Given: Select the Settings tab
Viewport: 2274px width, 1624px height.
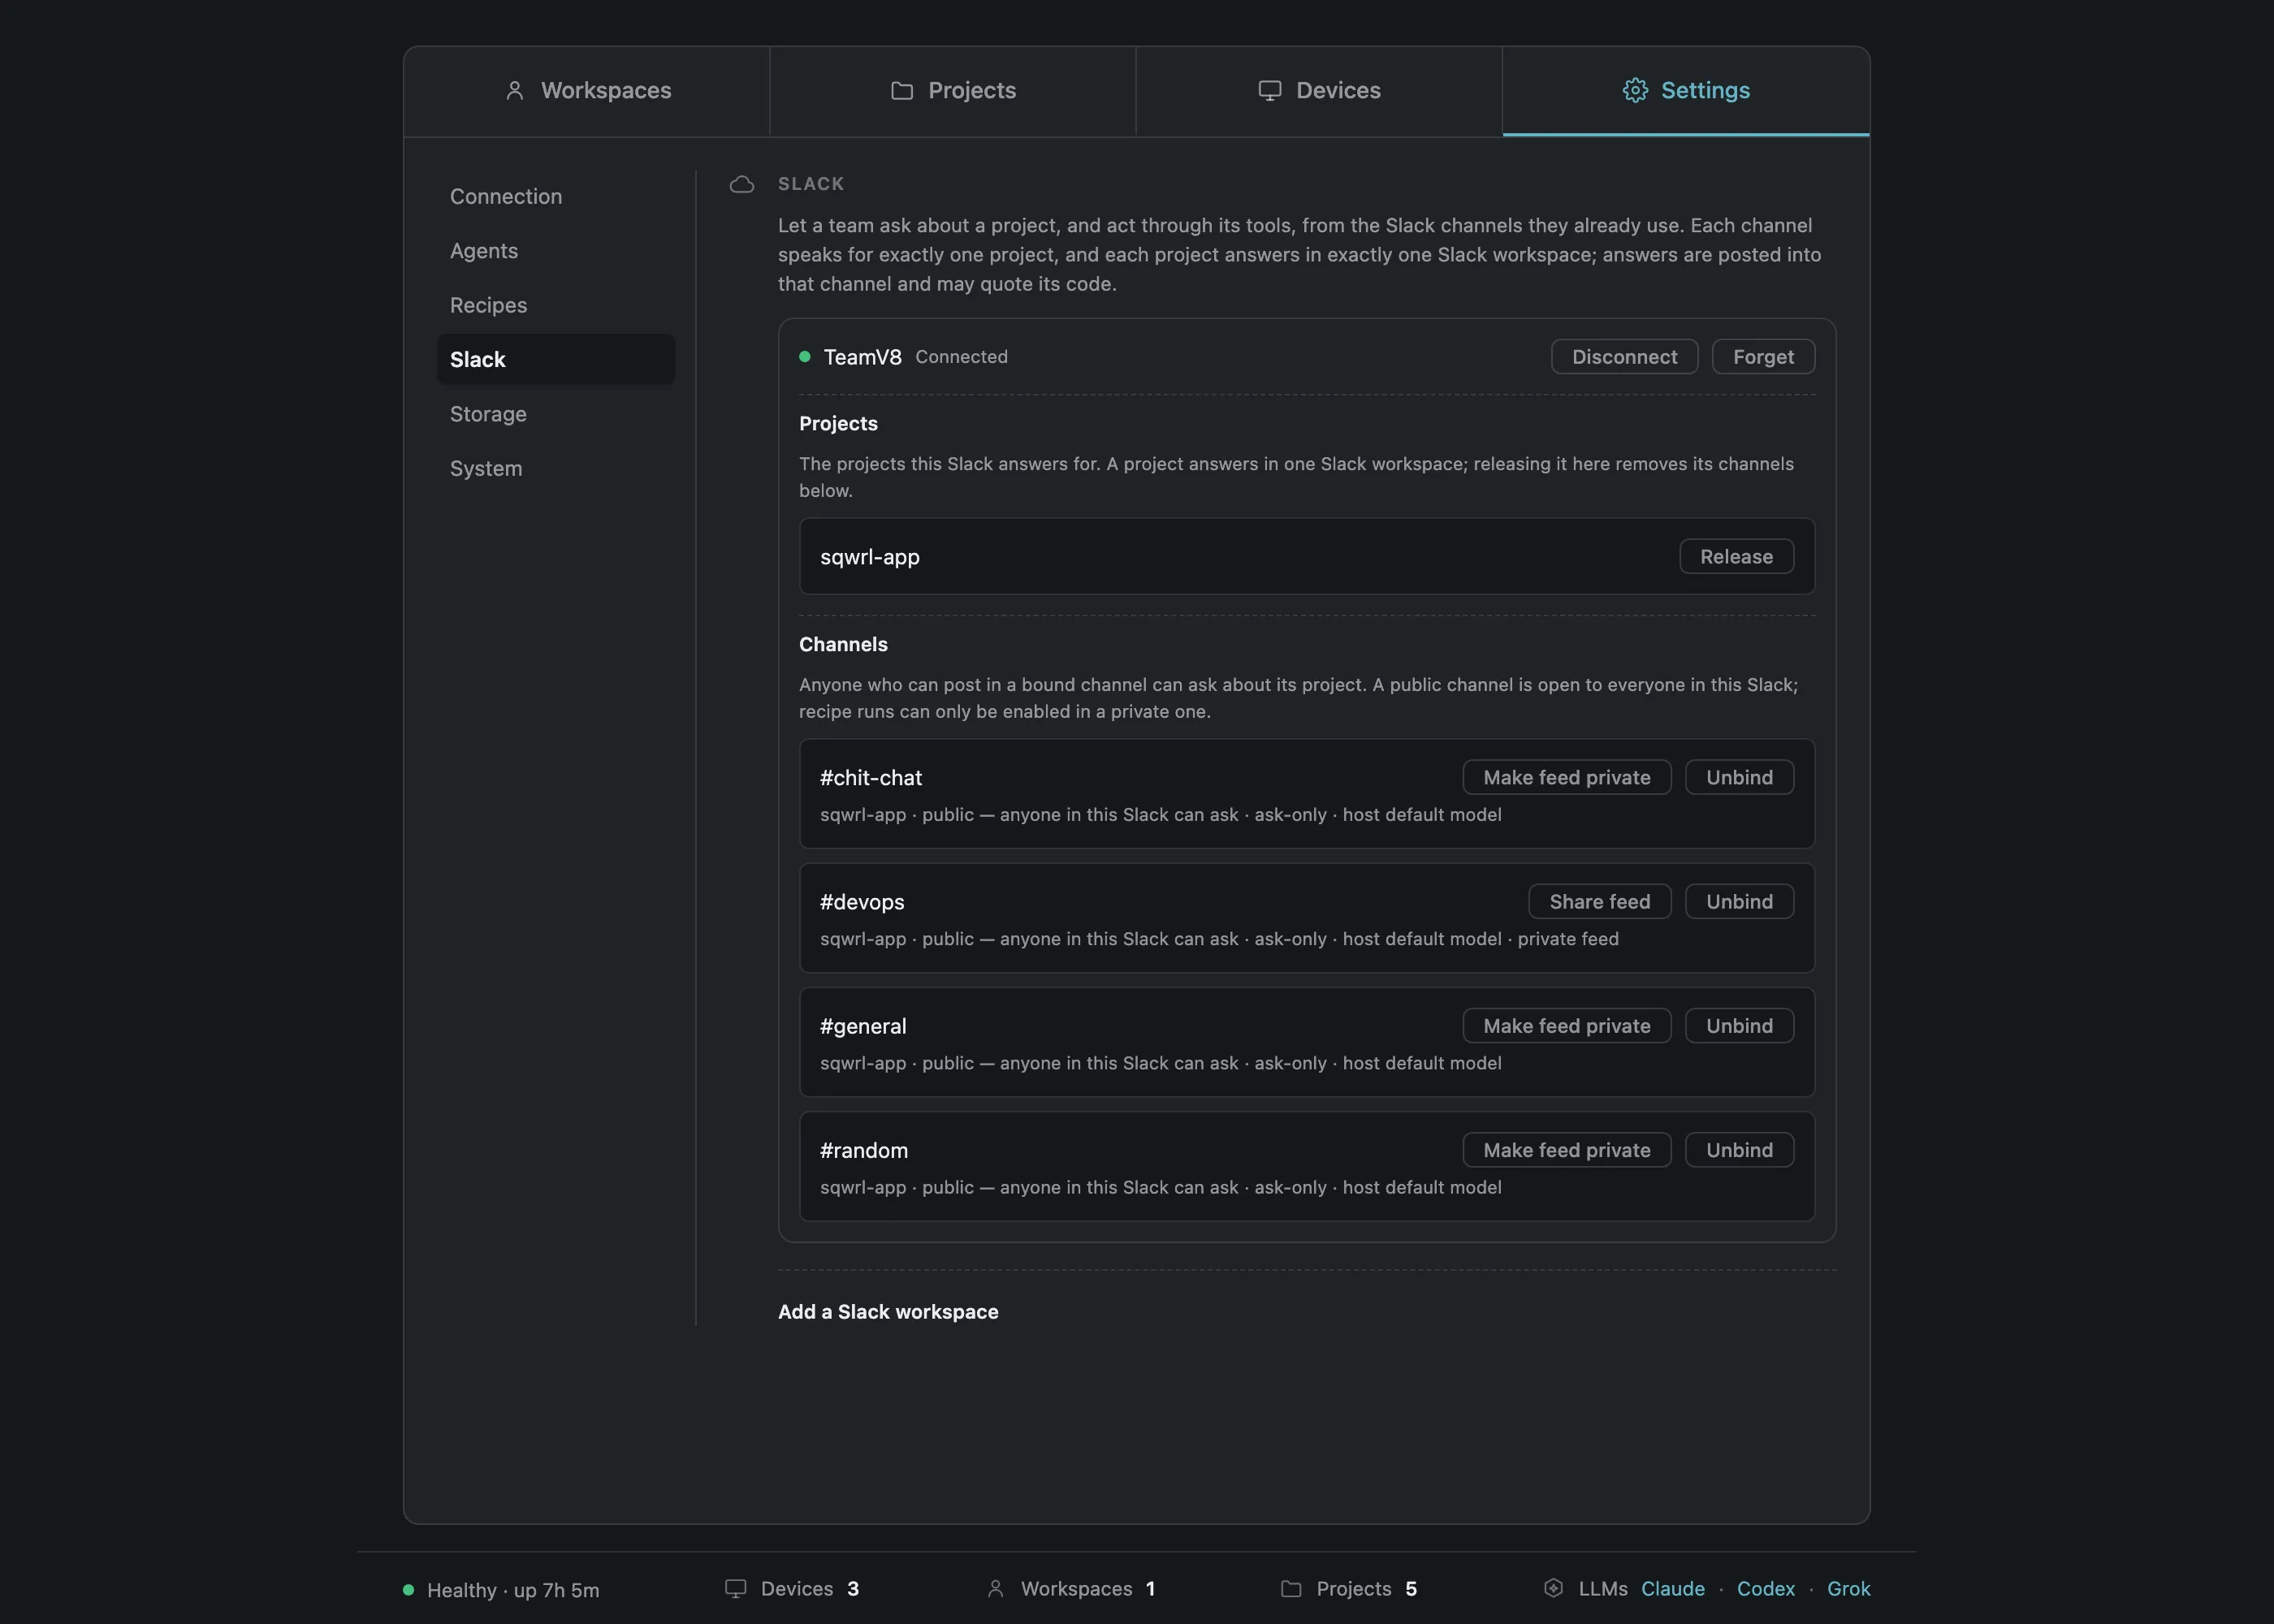Looking at the screenshot, I should point(1686,91).
